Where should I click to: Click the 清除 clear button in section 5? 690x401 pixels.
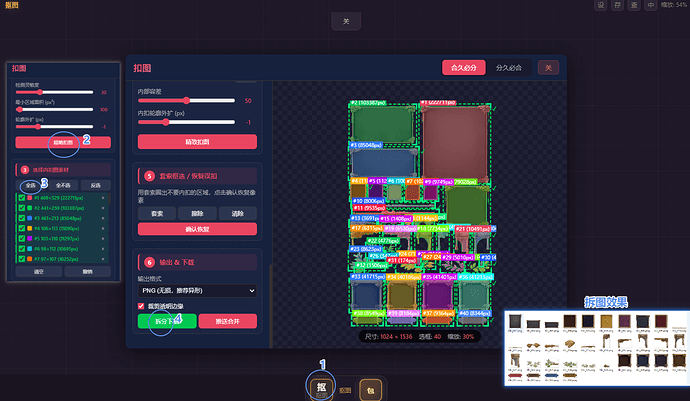pos(238,213)
